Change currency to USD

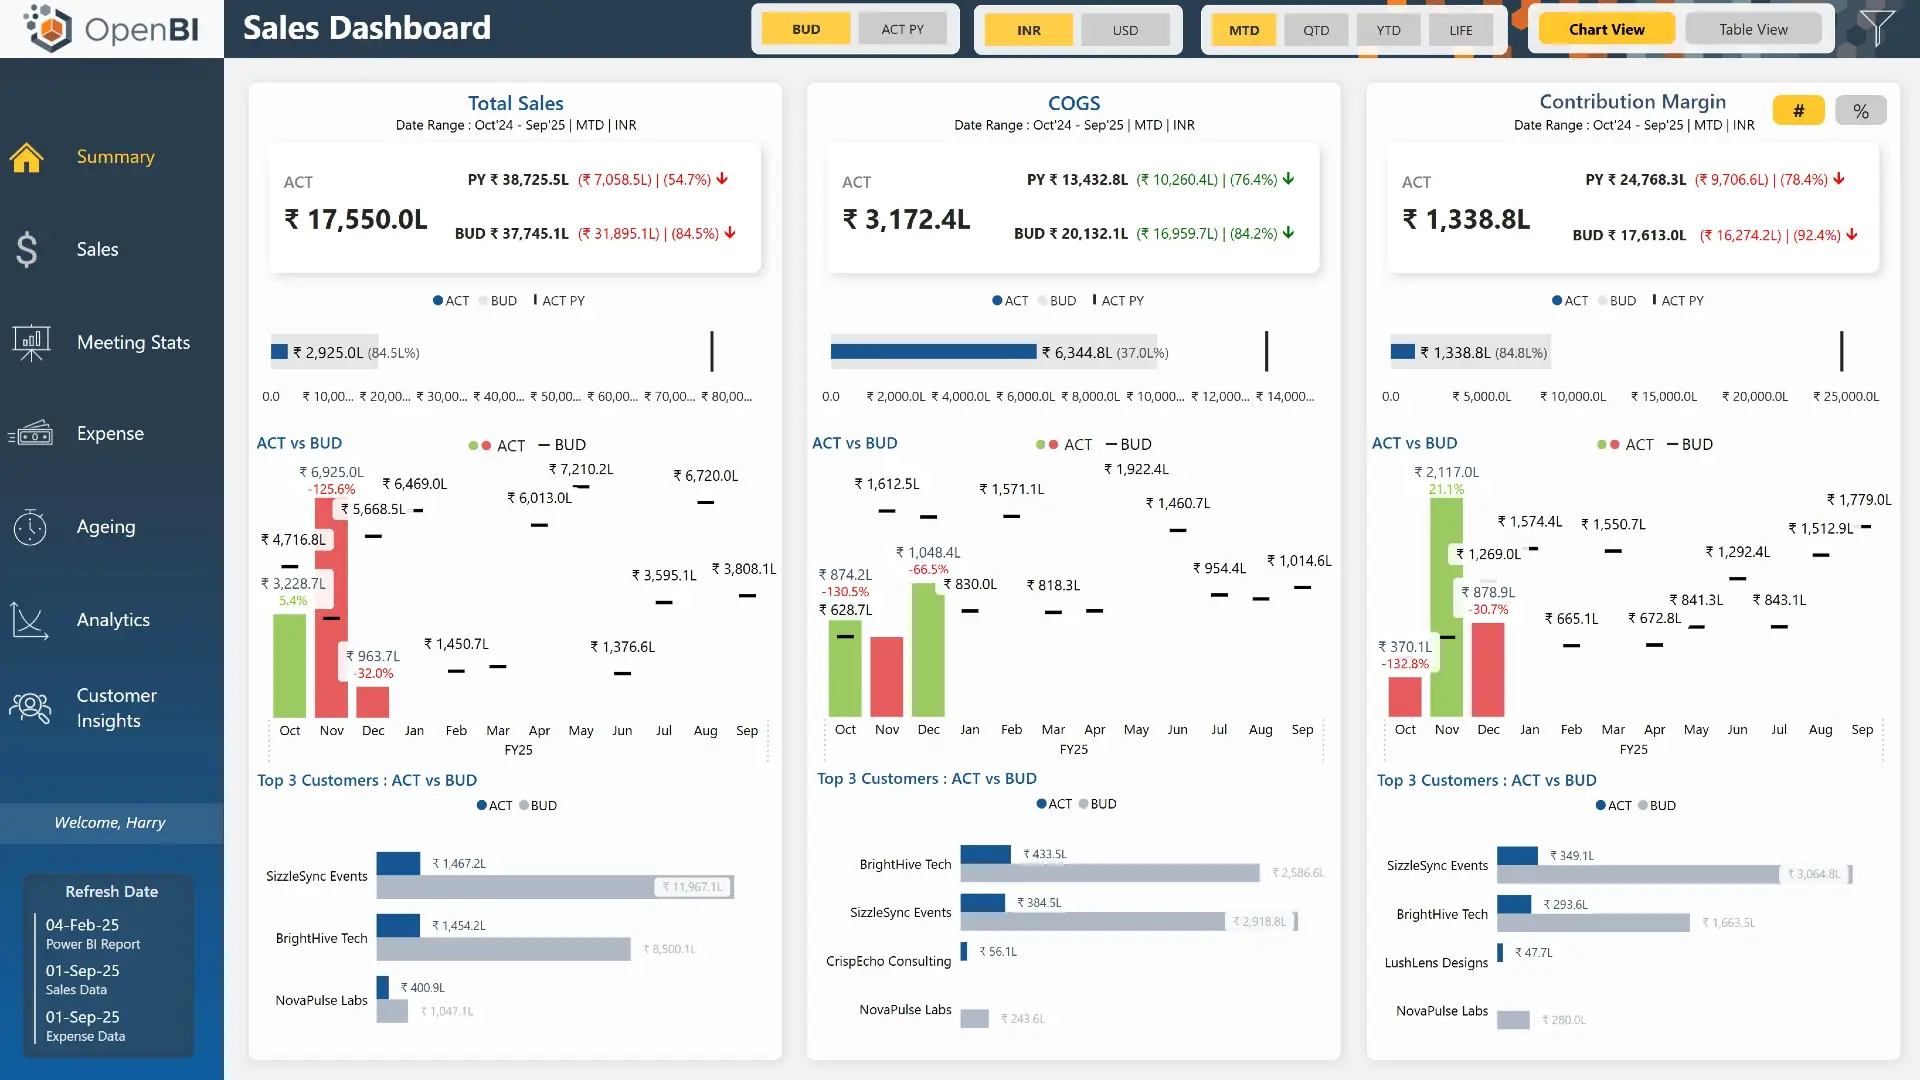click(x=1126, y=29)
